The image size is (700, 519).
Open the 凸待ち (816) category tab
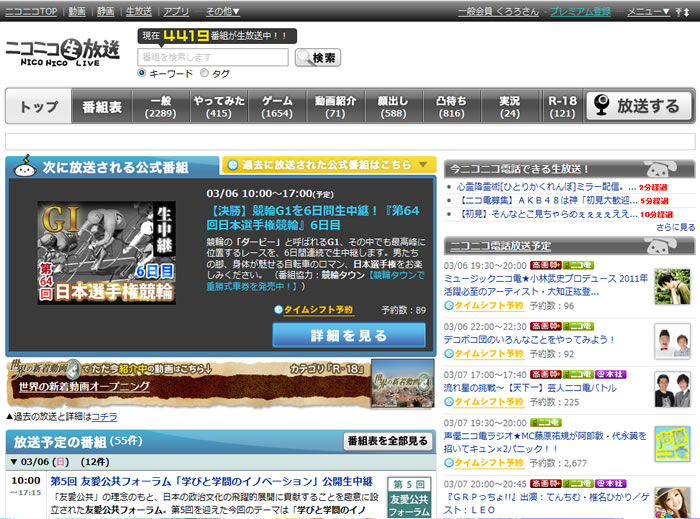(451, 106)
